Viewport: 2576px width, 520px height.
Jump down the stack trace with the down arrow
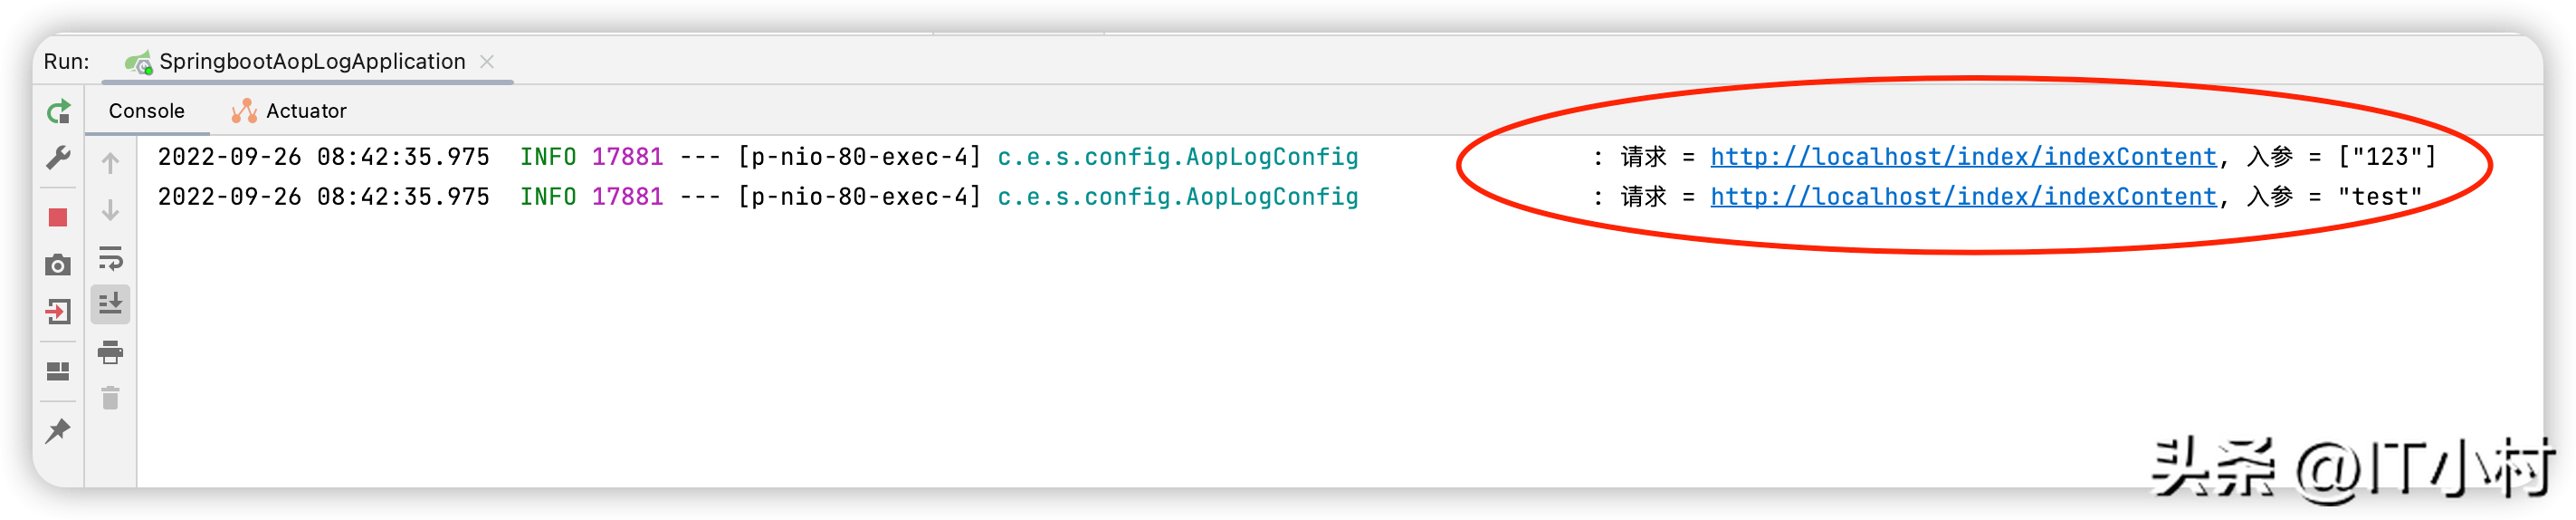coord(110,210)
